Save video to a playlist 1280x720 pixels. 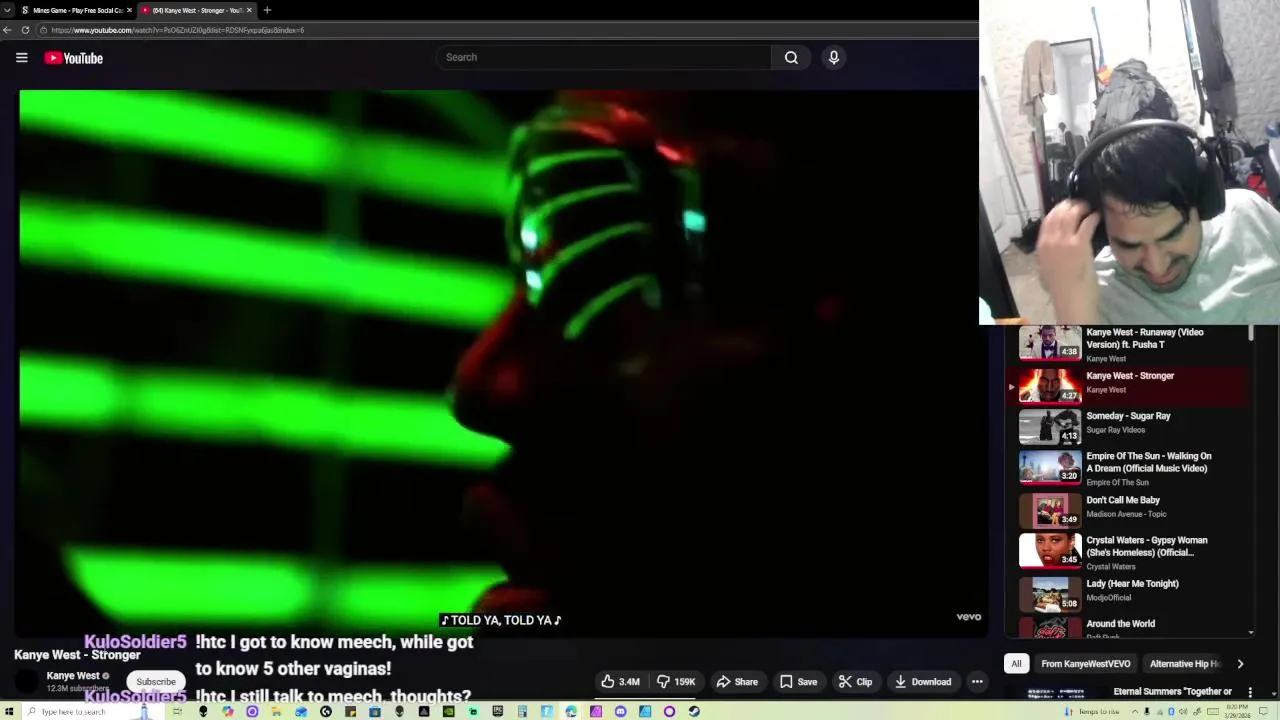(798, 682)
